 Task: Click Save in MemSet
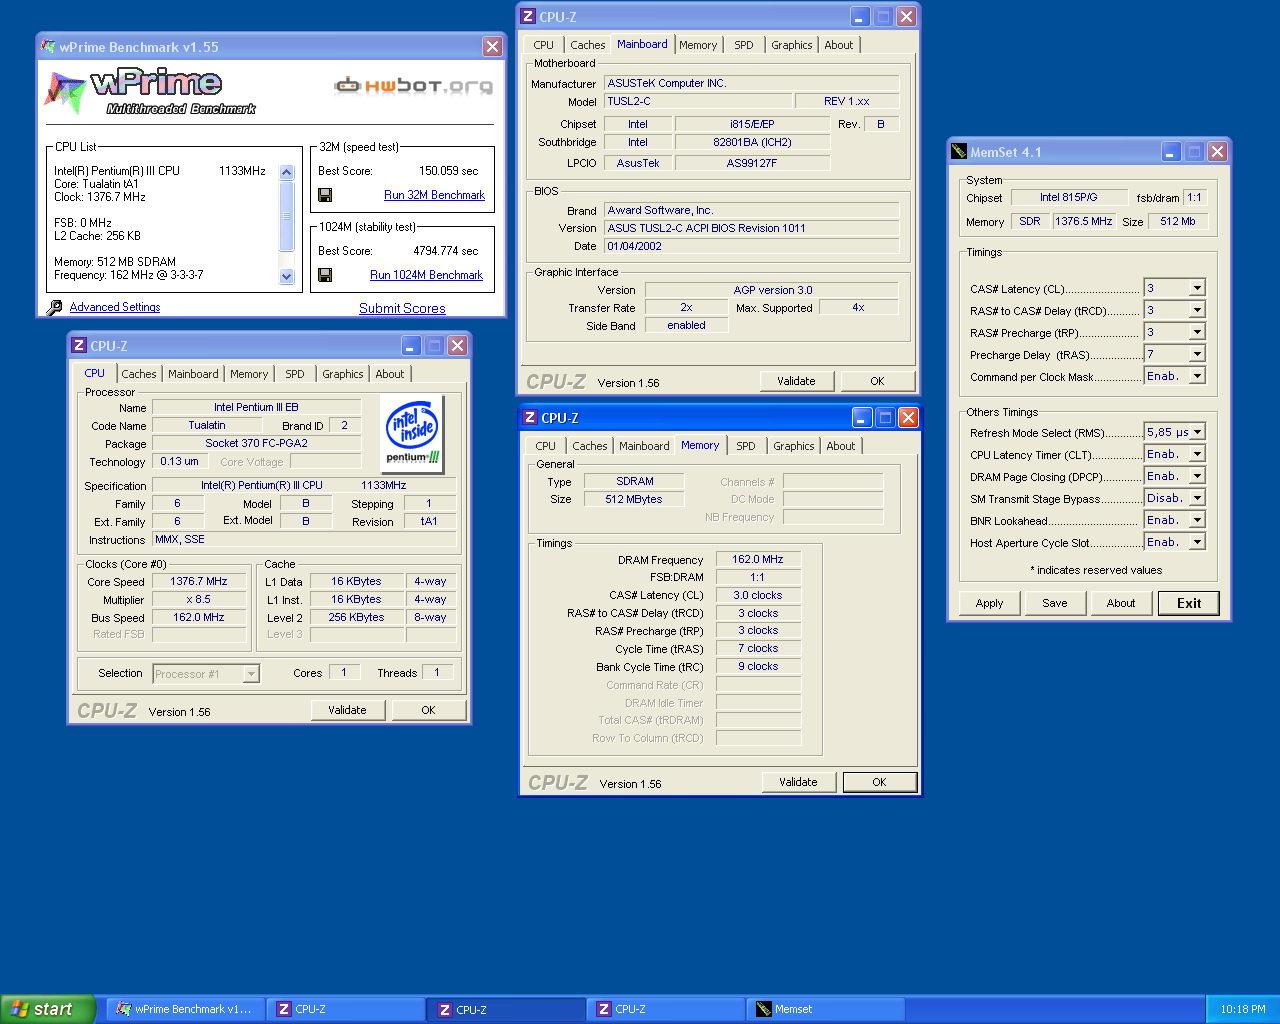coord(1055,603)
